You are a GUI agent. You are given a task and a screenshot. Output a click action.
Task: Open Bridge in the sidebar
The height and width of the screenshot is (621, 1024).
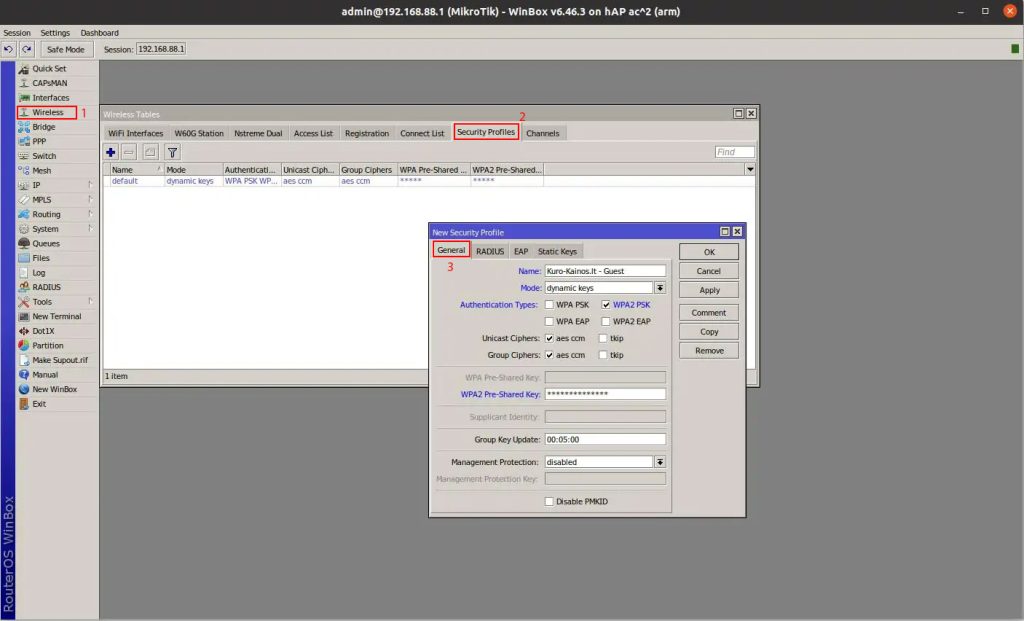(44, 127)
